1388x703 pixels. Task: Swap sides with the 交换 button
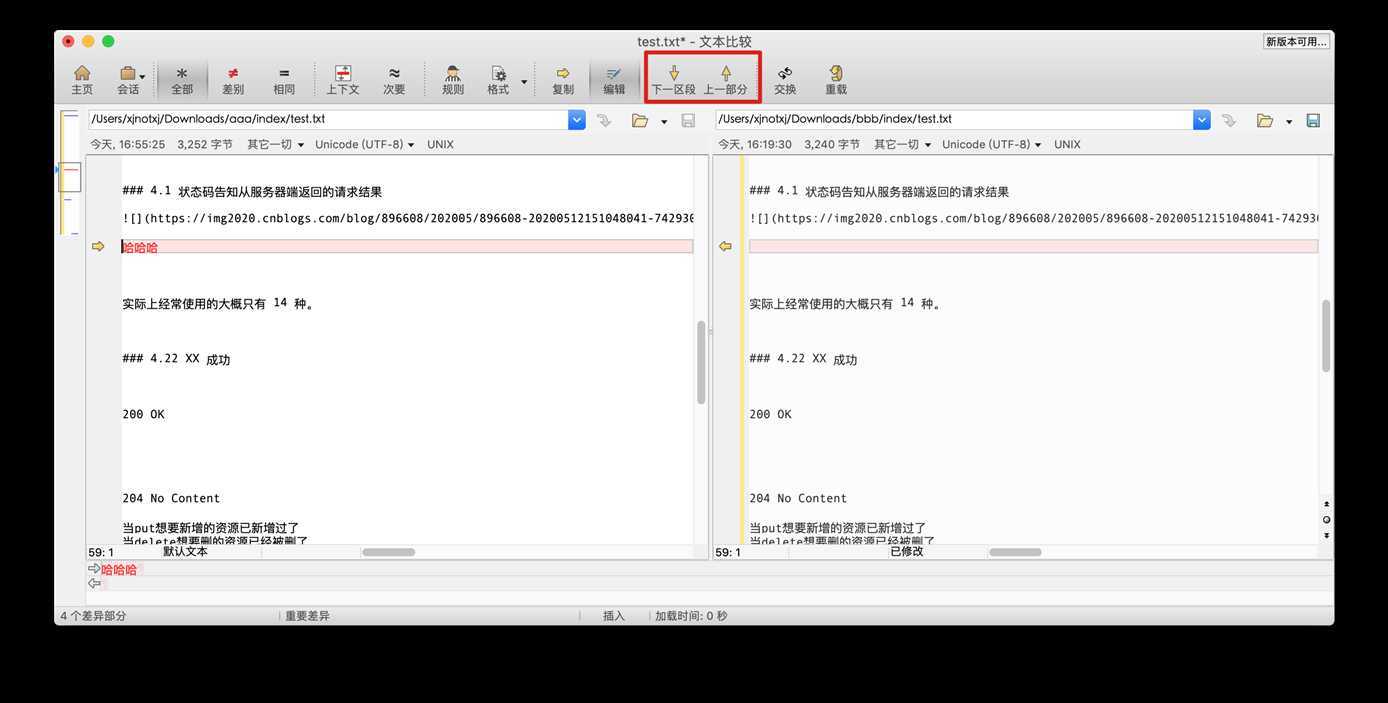click(785, 80)
